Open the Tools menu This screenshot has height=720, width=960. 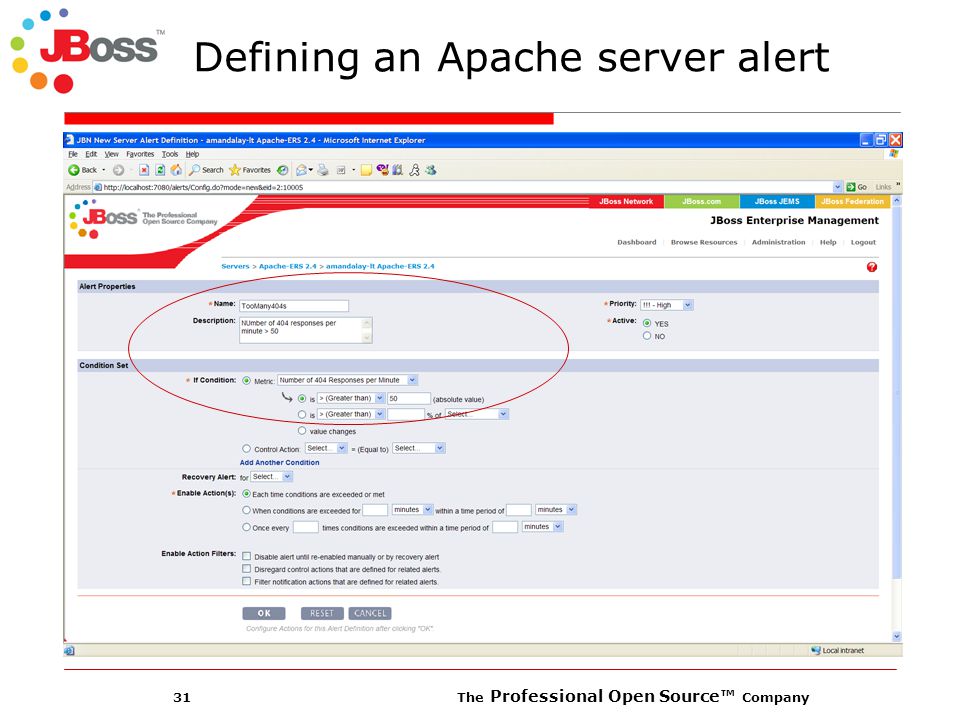[170, 154]
